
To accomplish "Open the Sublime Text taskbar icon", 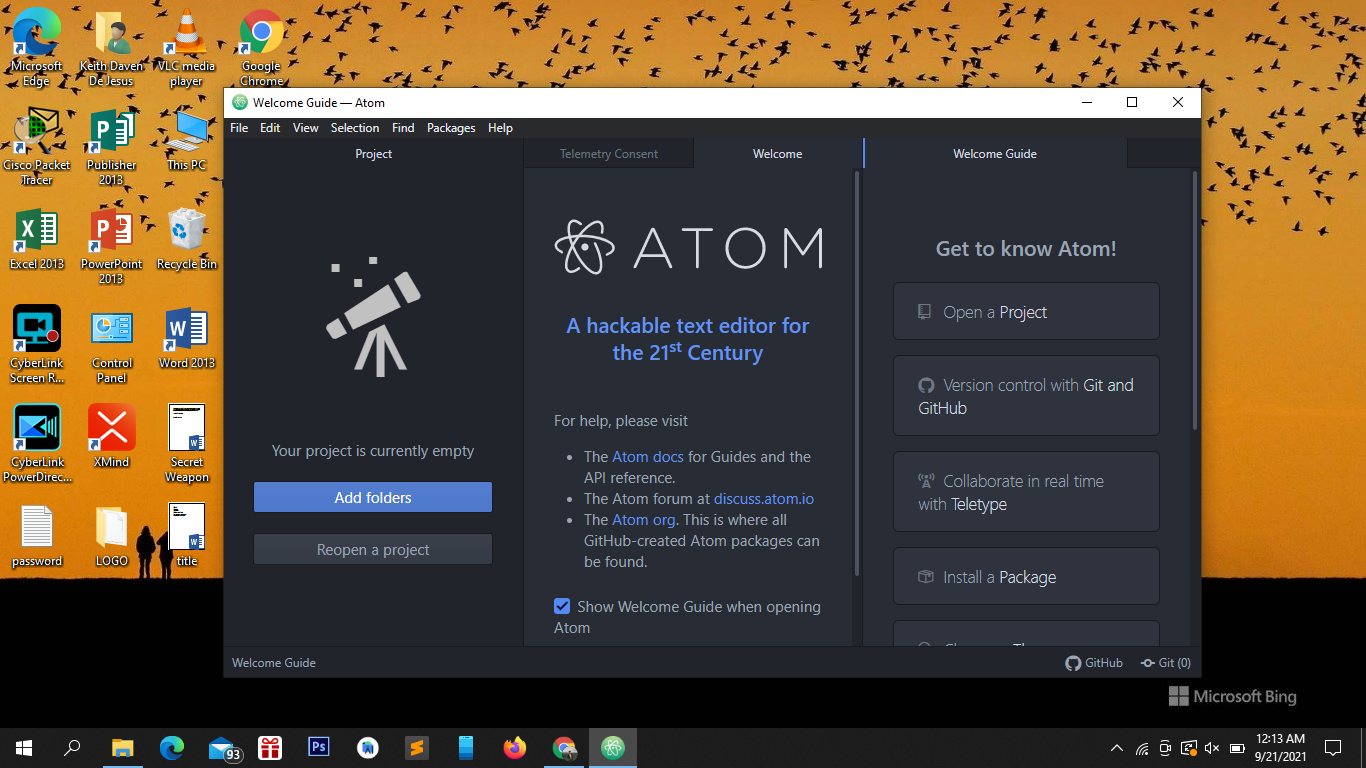I will [417, 747].
